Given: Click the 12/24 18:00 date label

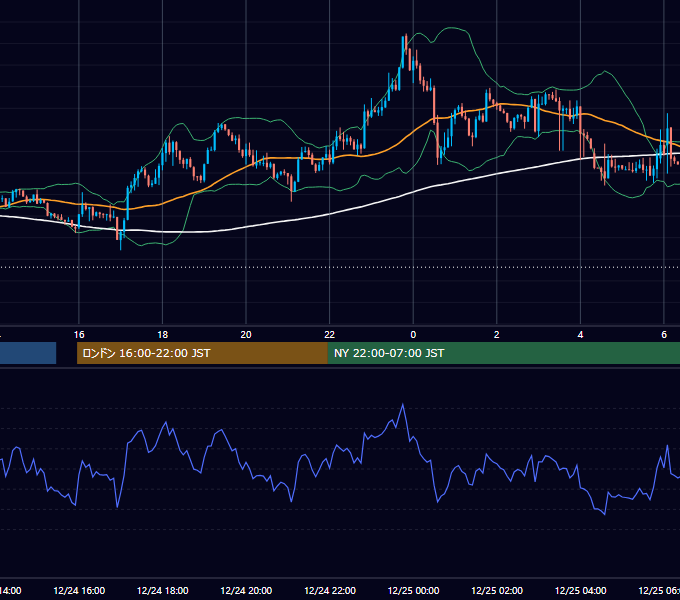Looking at the screenshot, I should click(x=163, y=591).
